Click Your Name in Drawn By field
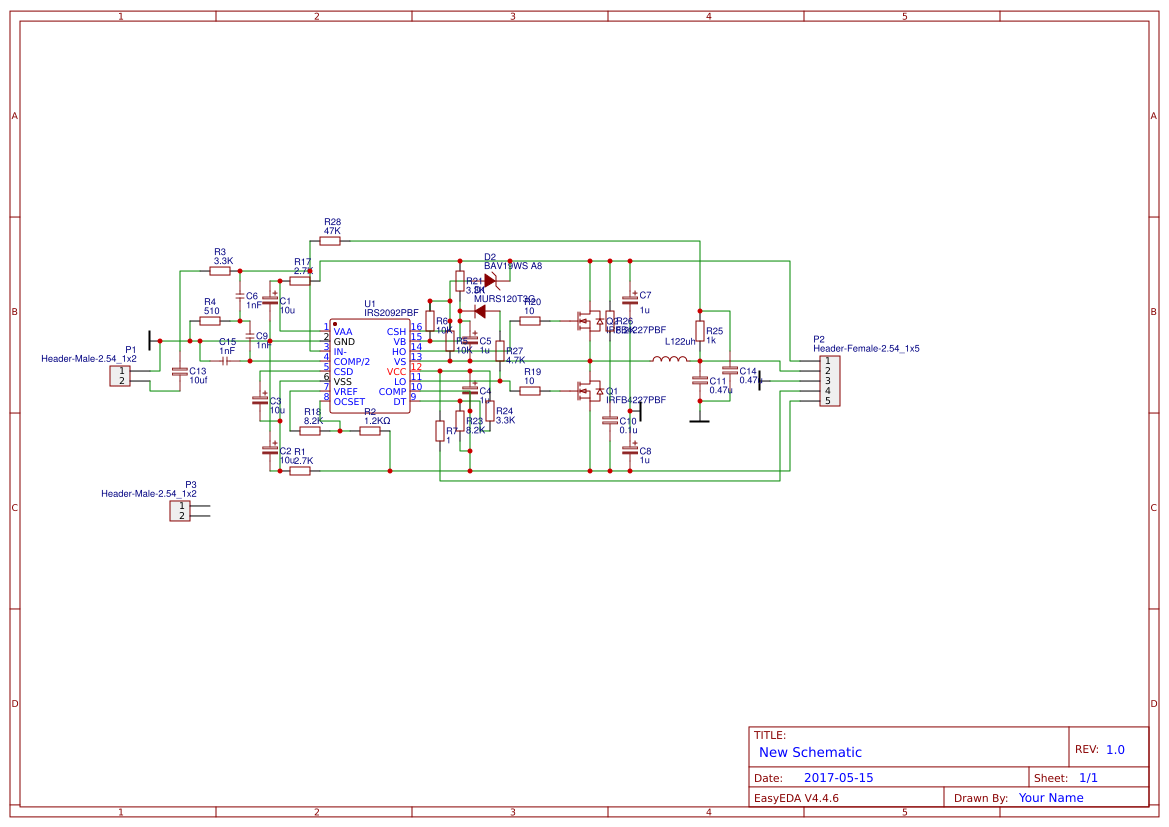The width and height of the screenshot is (1169, 827). 1050,797
